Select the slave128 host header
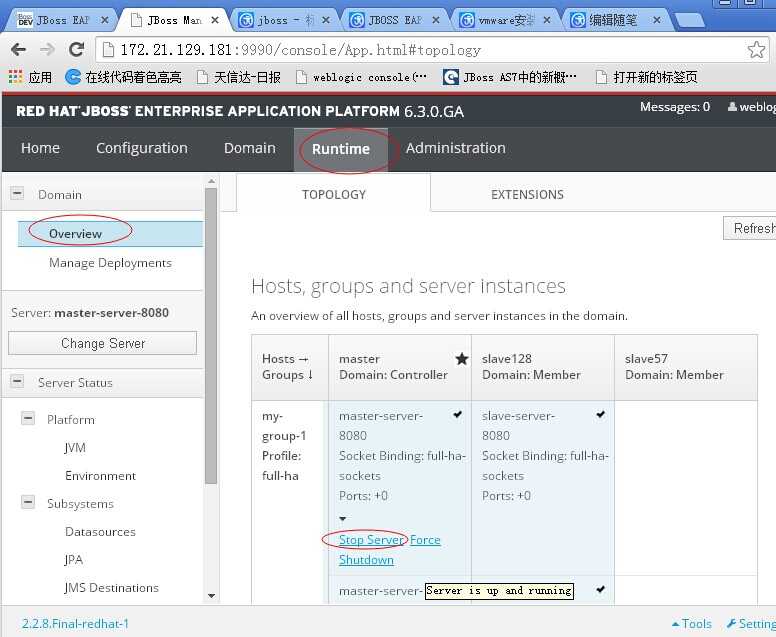 tap(543, 367)
